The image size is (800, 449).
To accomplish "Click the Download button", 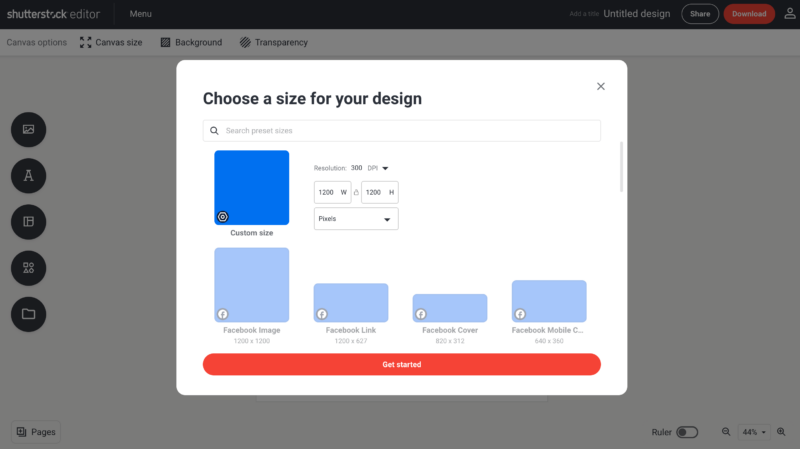I will [x=749, y=14].
